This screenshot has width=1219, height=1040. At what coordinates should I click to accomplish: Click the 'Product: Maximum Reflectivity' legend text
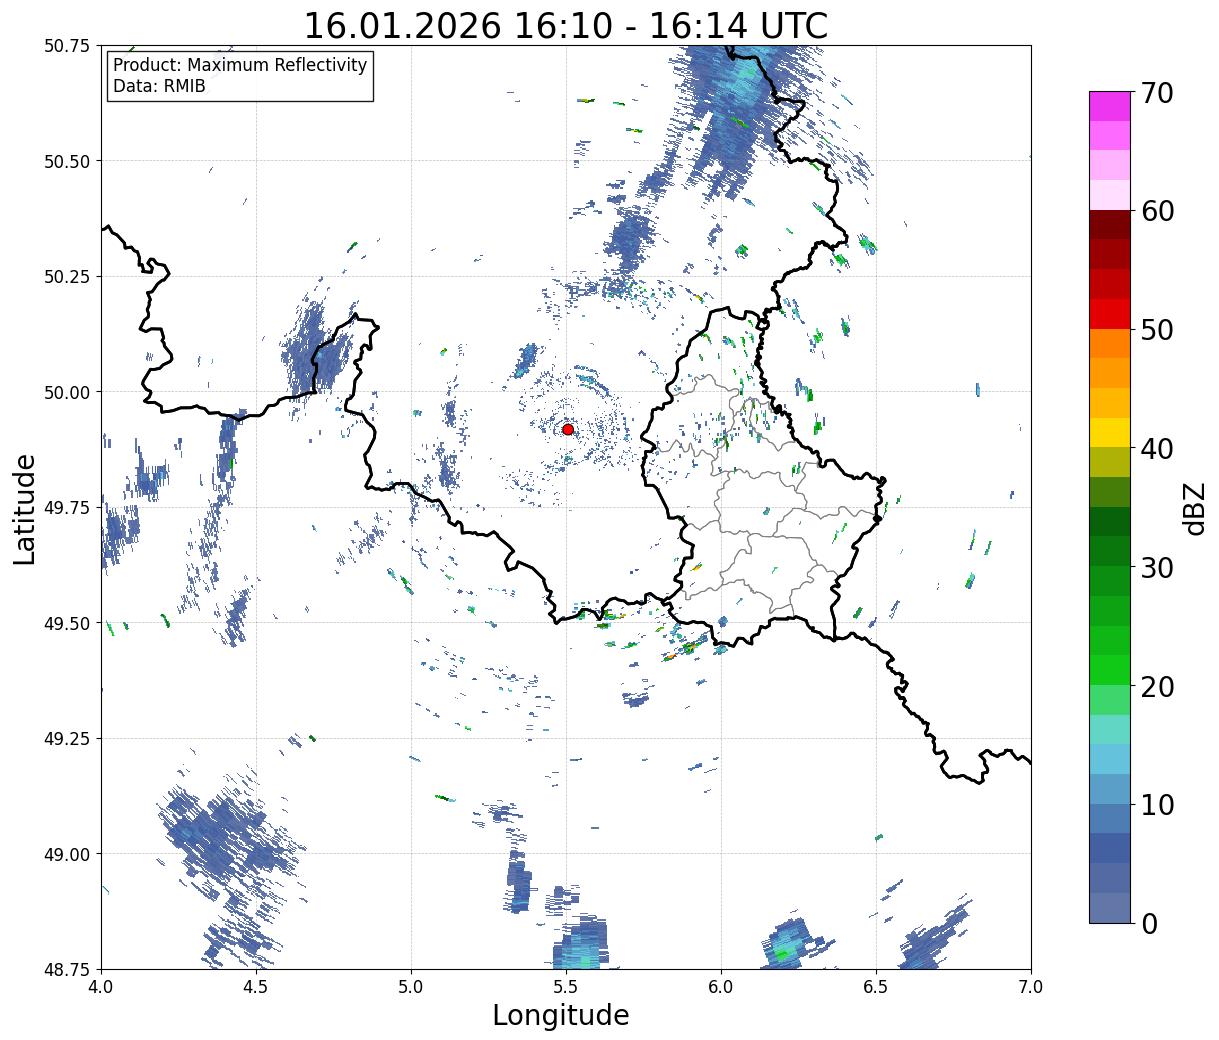coord(240,65)
